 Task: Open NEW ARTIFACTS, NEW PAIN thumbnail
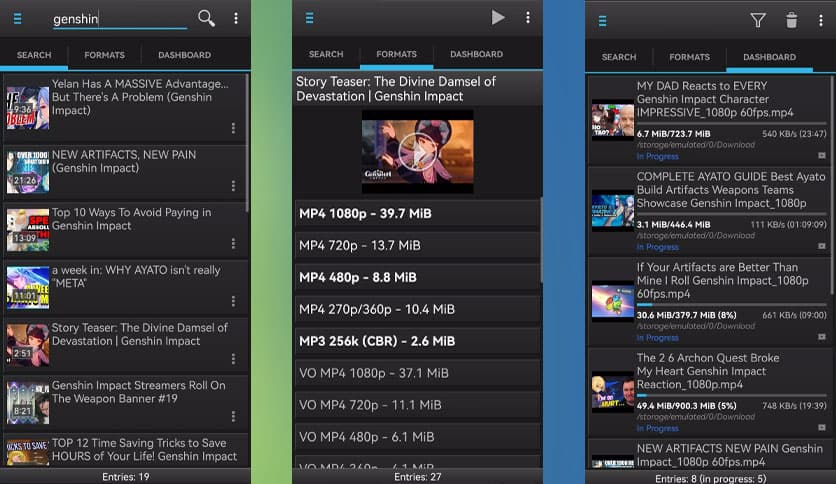pos(28,172)
